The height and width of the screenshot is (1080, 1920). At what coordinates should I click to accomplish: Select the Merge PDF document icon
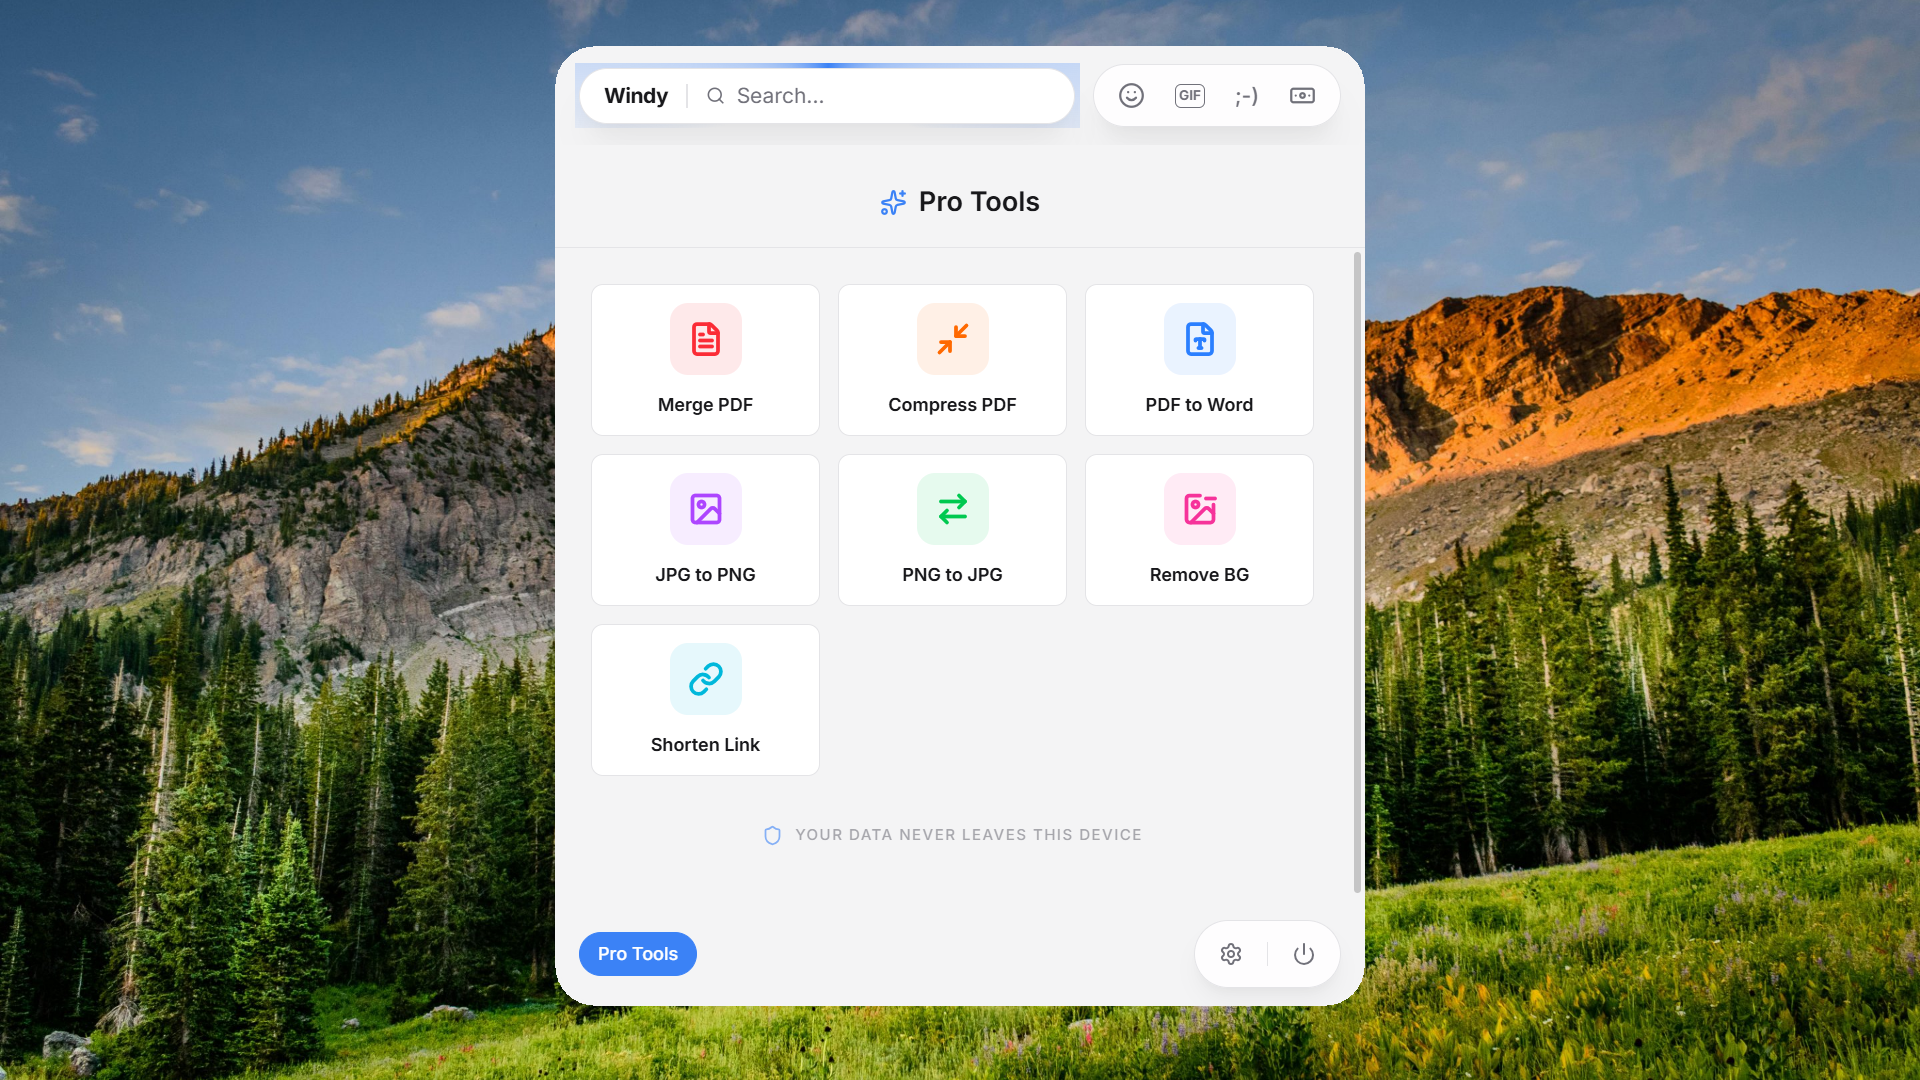[x=705, y=339]
